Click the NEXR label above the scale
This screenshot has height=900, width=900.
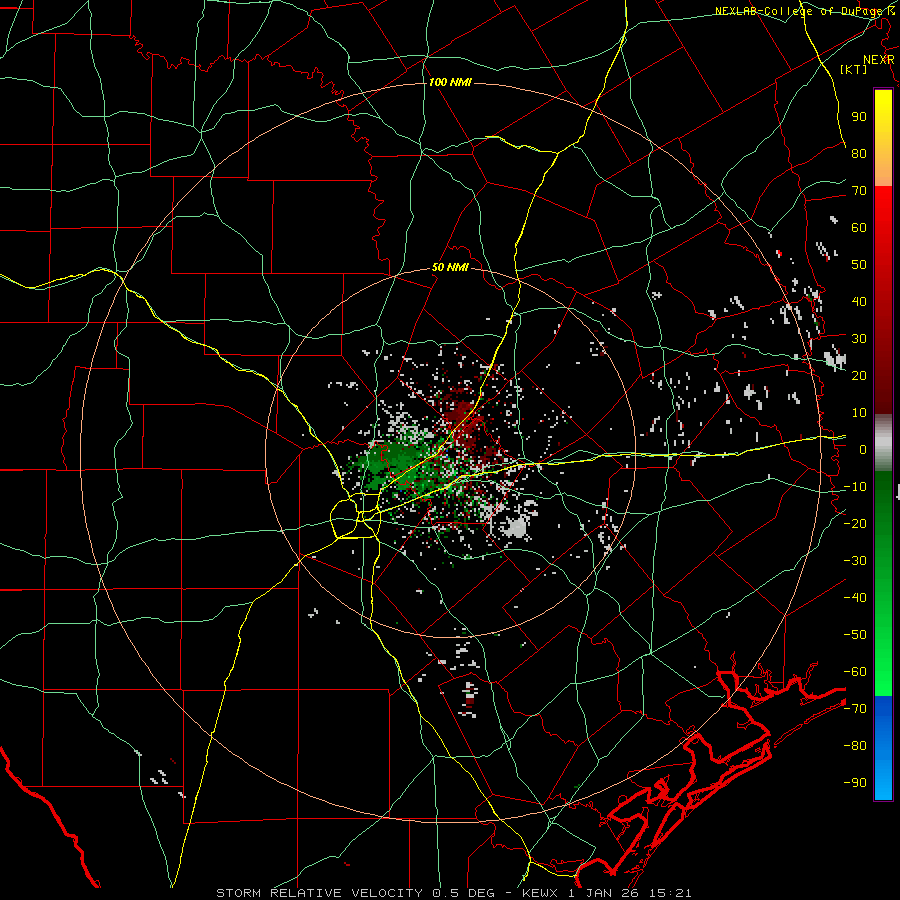[x=879, y=60]
